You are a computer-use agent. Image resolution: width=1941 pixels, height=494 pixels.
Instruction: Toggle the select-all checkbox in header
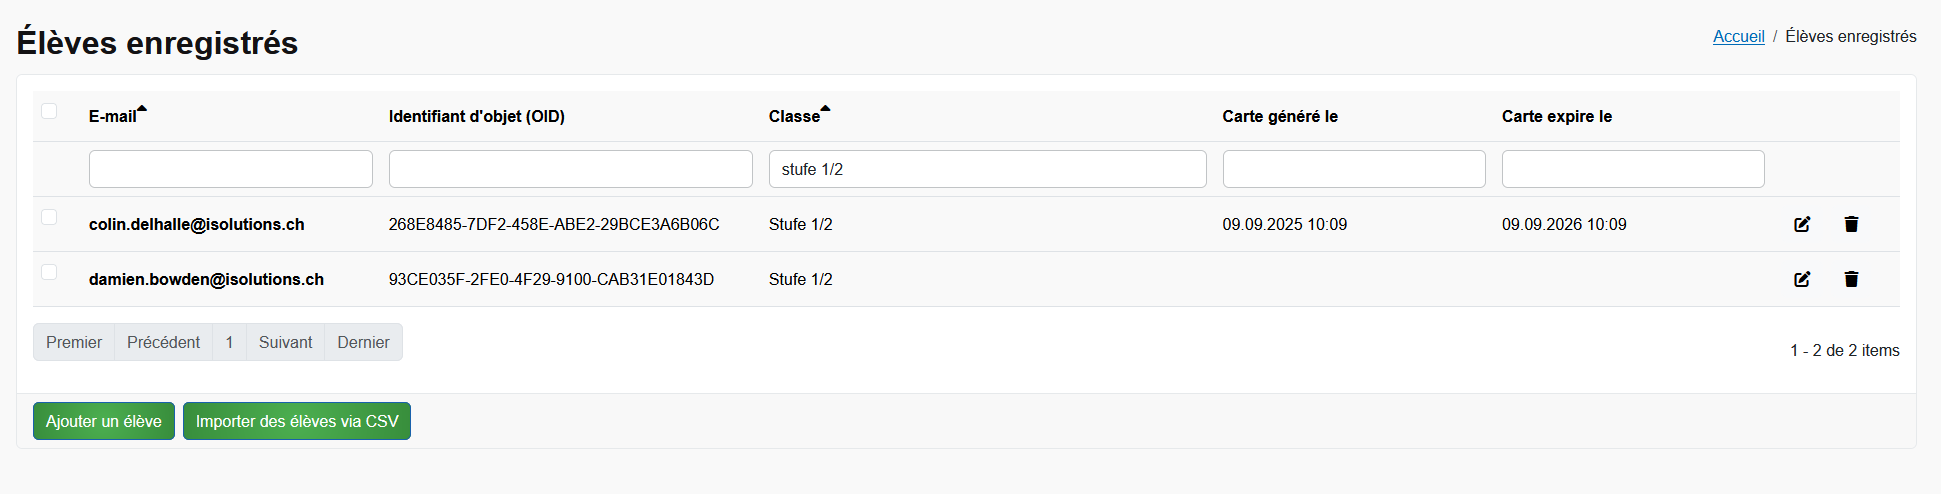click(x=49, y=111)
